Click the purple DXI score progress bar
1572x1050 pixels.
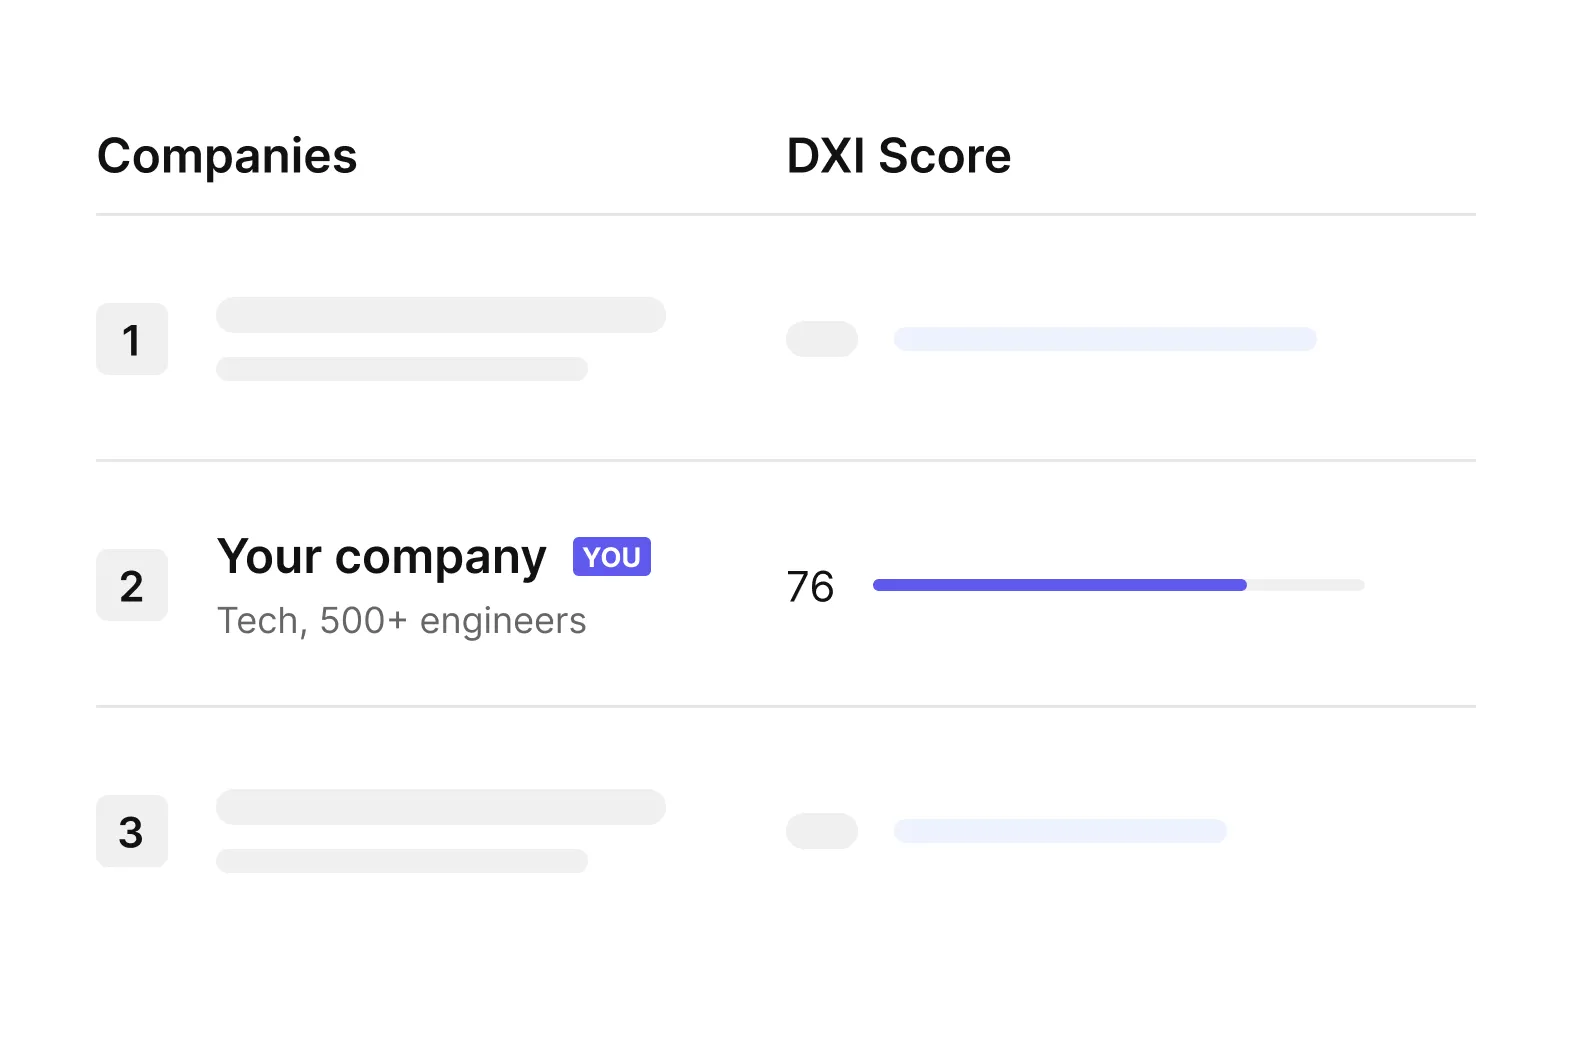click(1060, 585)
